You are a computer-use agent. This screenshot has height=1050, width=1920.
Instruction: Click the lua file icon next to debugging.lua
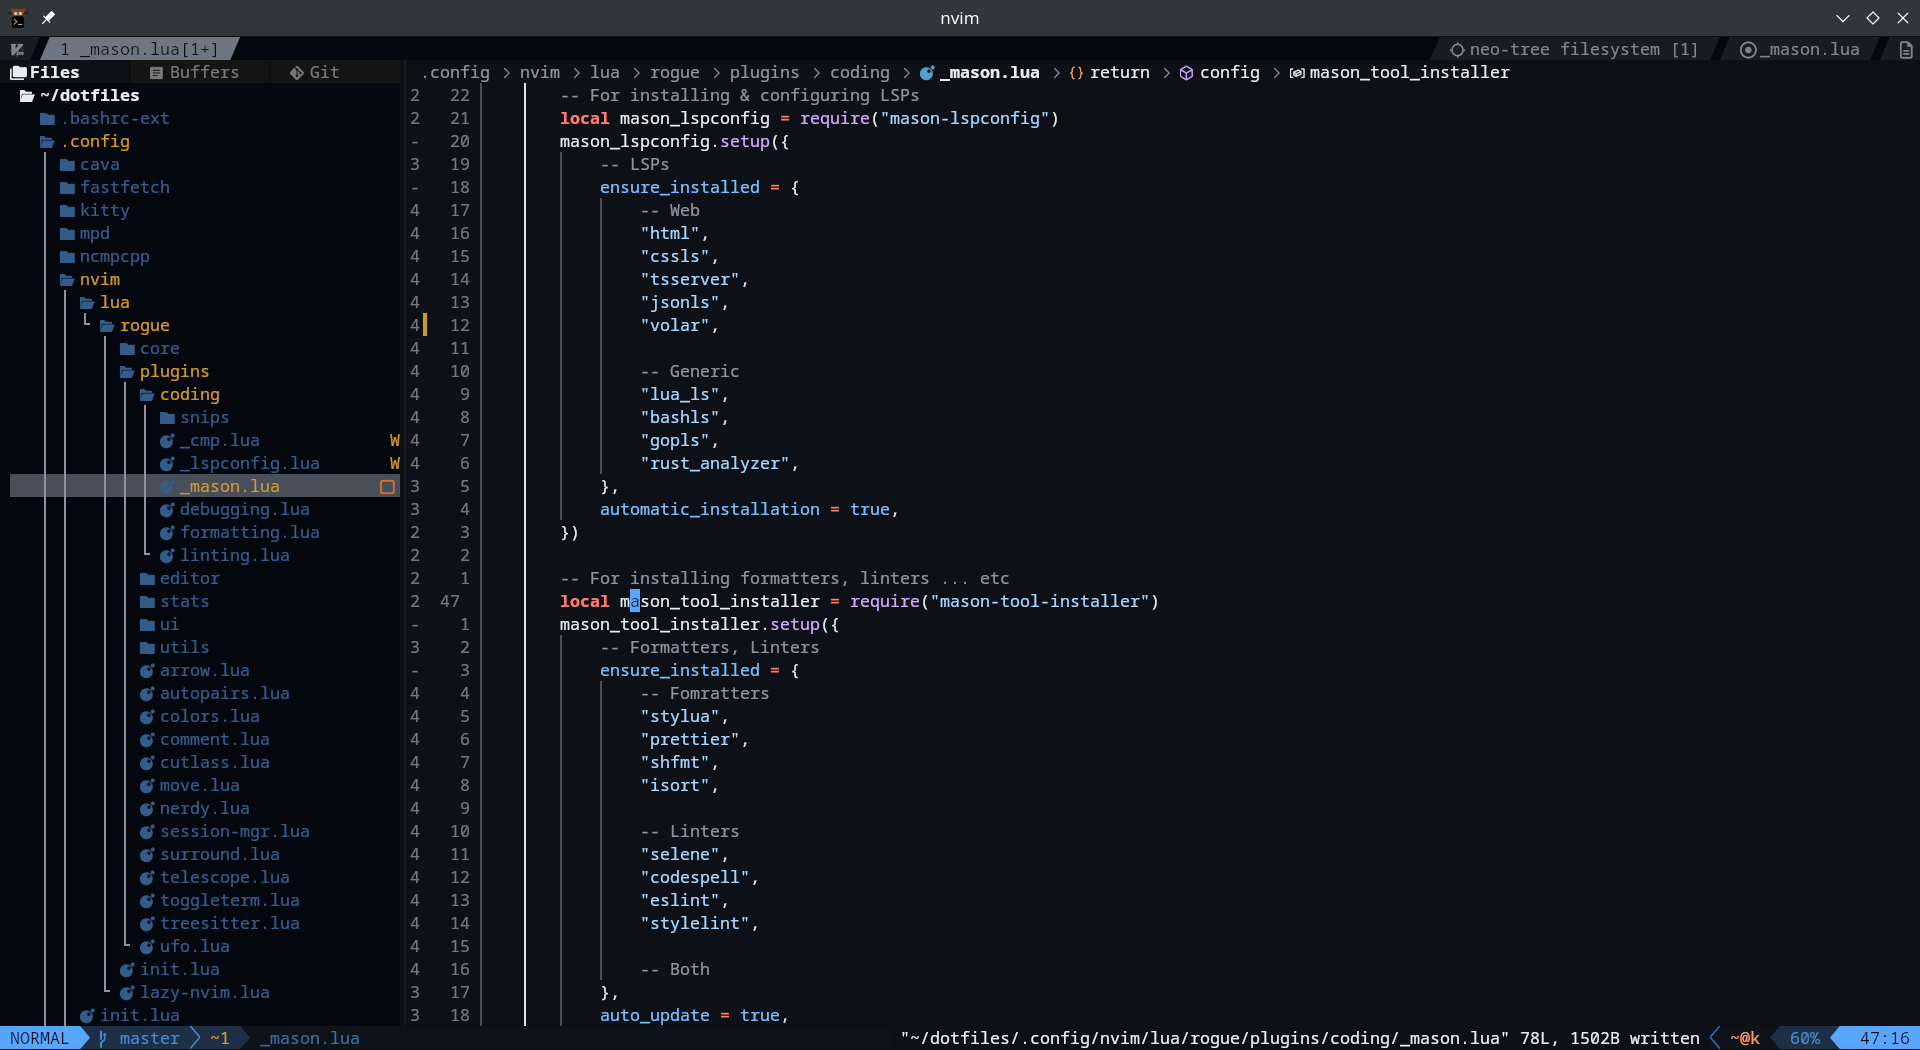tap(167, 510)
